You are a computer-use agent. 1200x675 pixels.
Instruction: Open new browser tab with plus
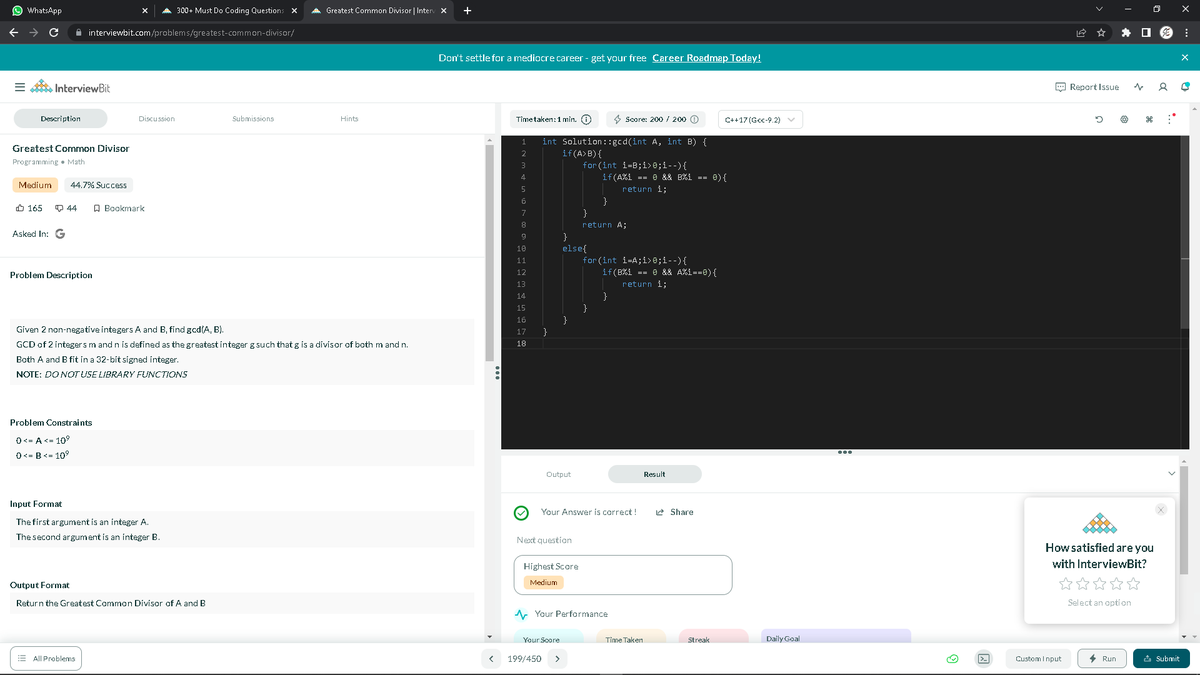(x=468, y=11)
